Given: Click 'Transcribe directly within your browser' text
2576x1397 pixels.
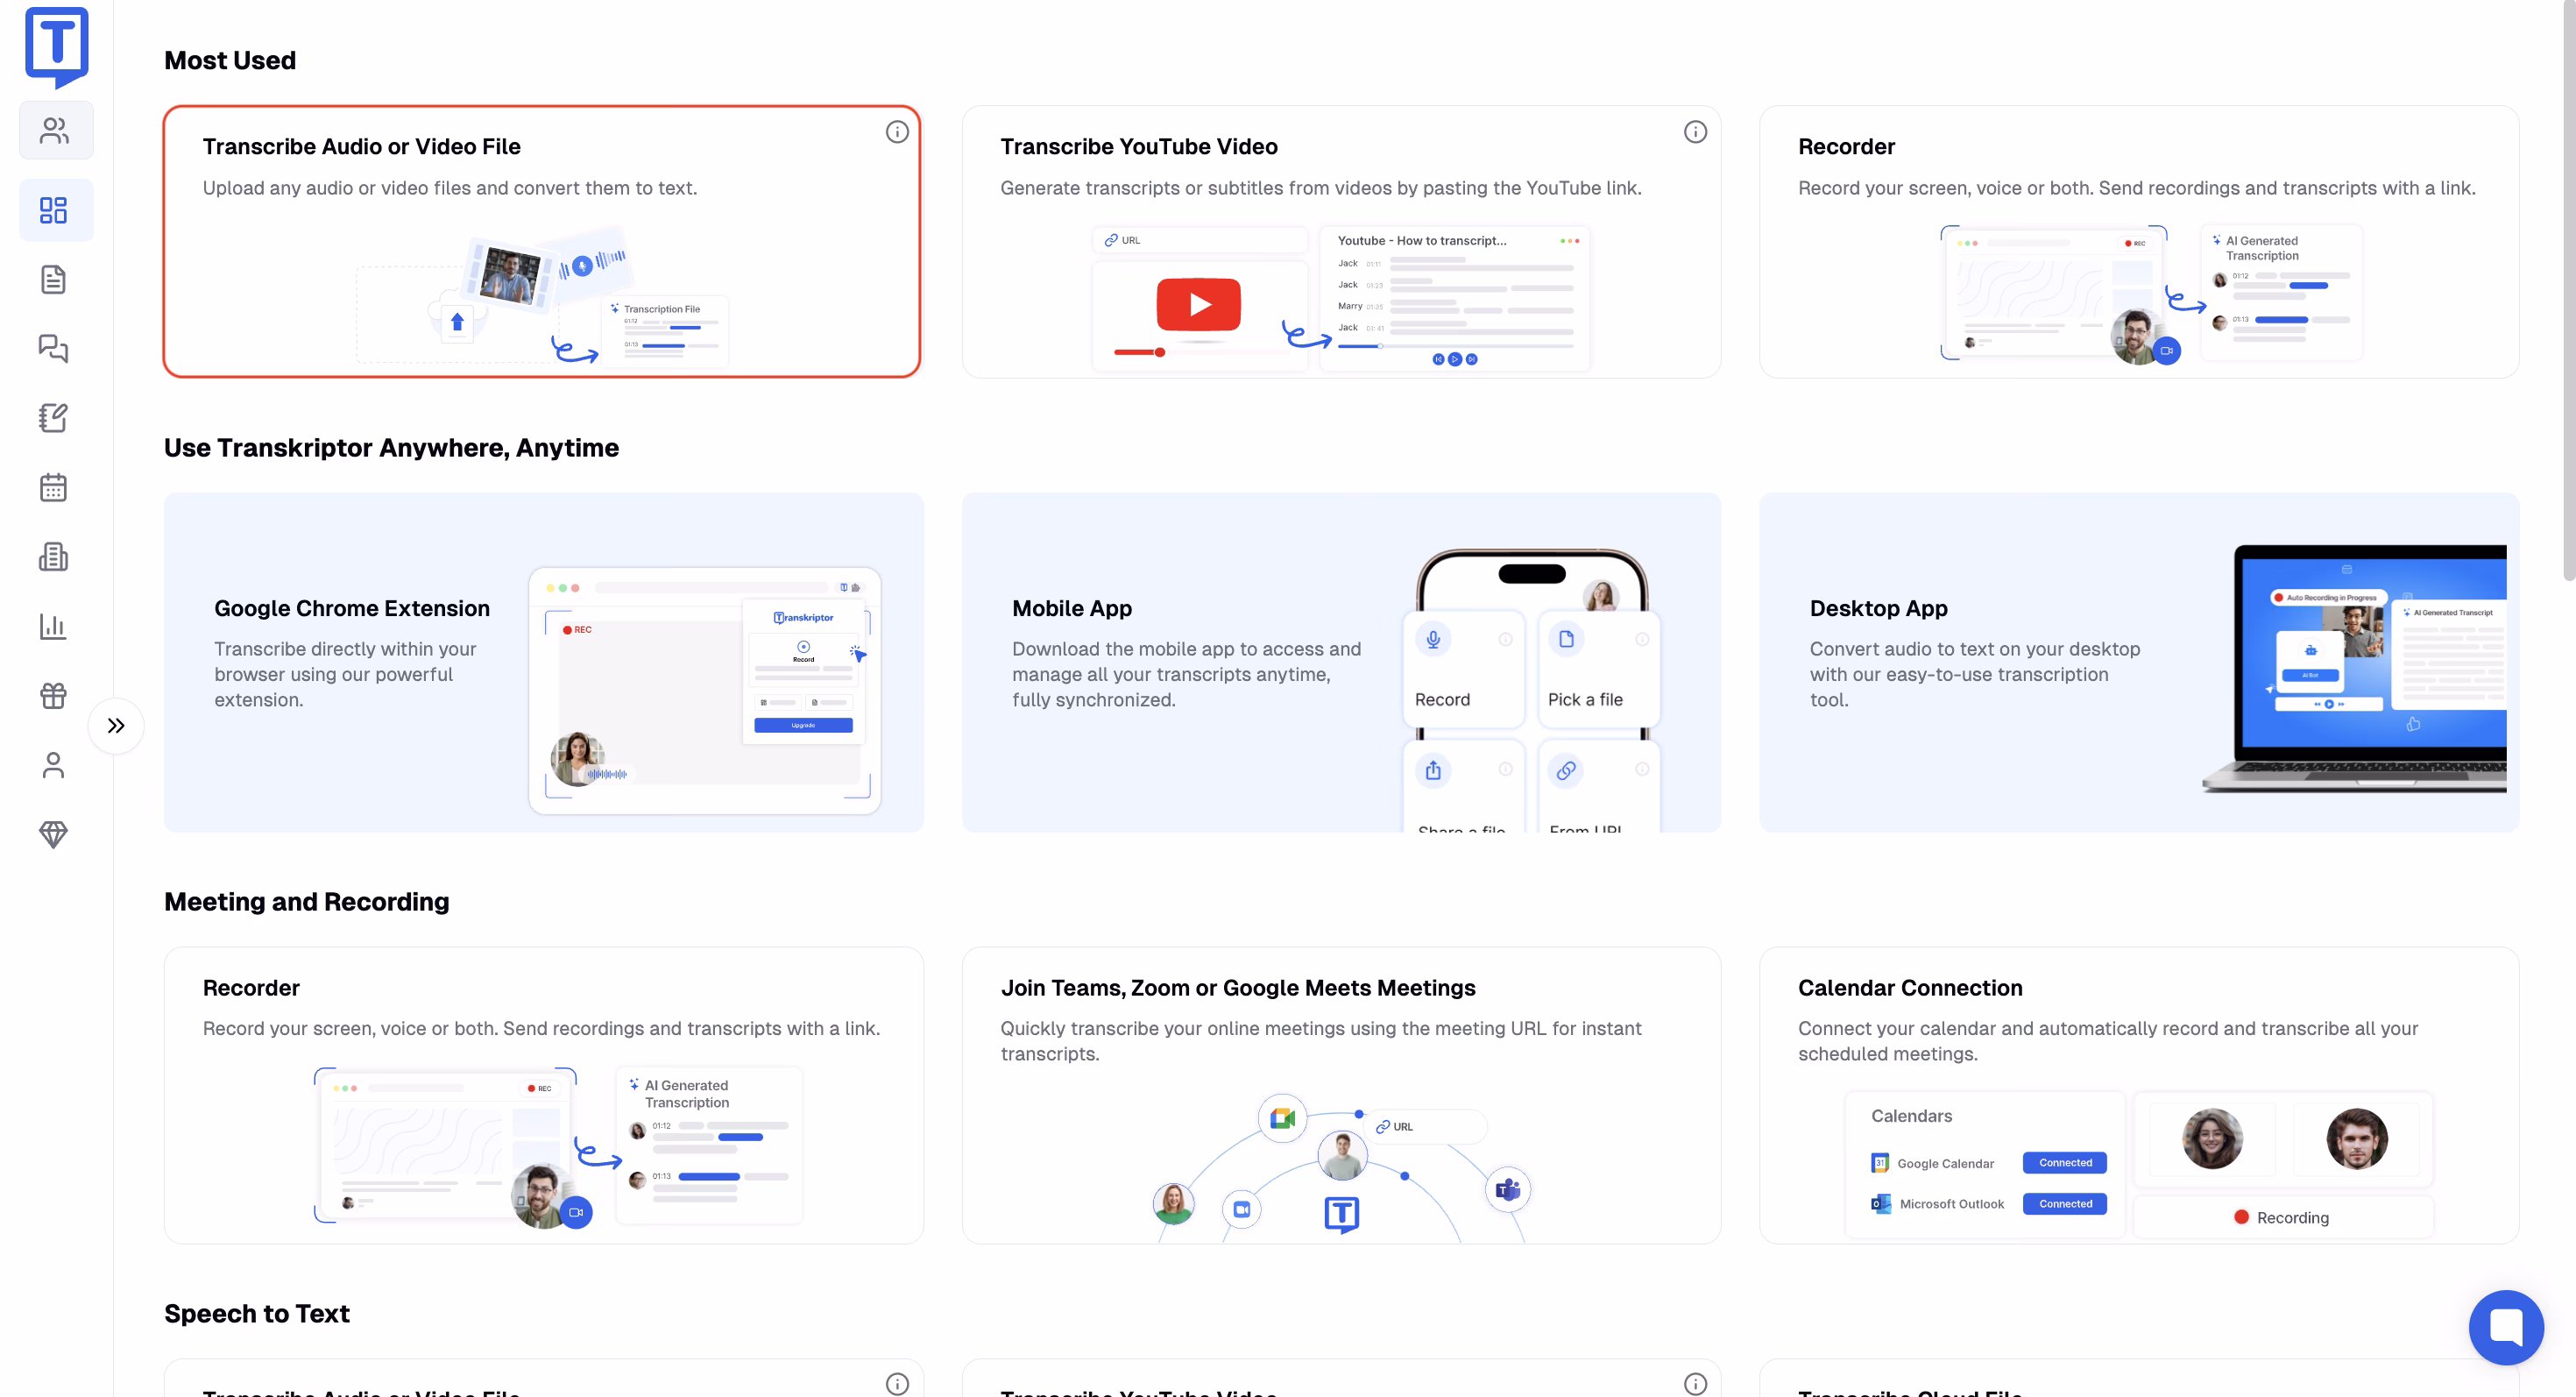Looking at the screenshot, I should coord(345,674).
